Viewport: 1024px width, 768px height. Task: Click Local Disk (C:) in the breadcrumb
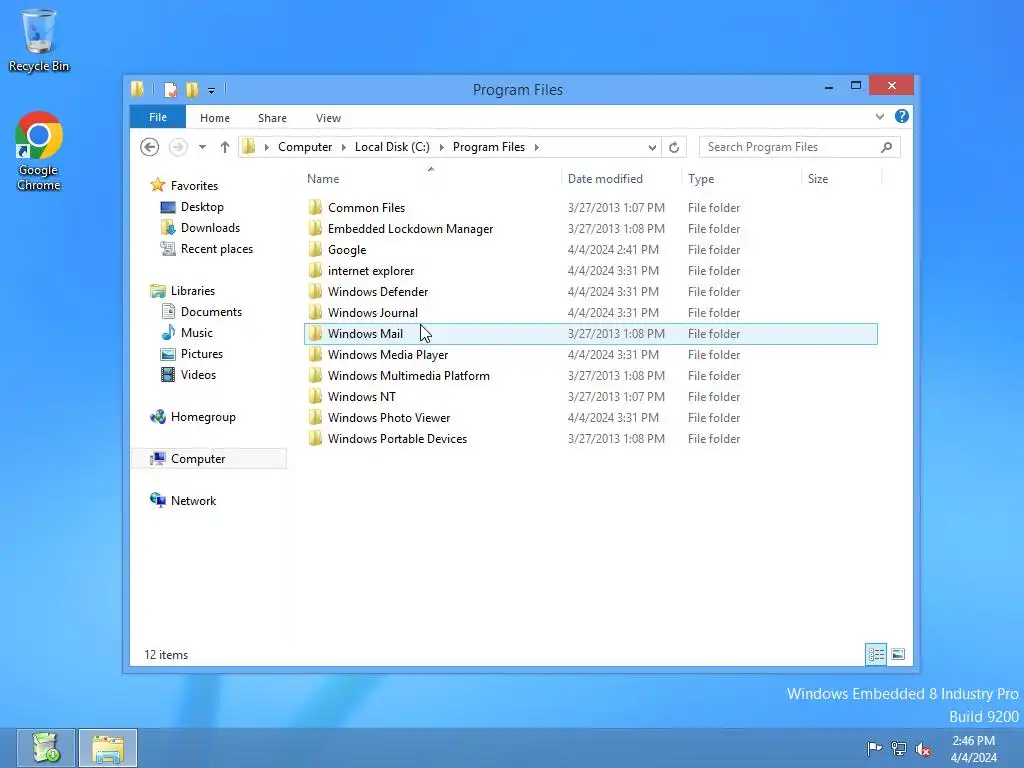tap(392, 147)
